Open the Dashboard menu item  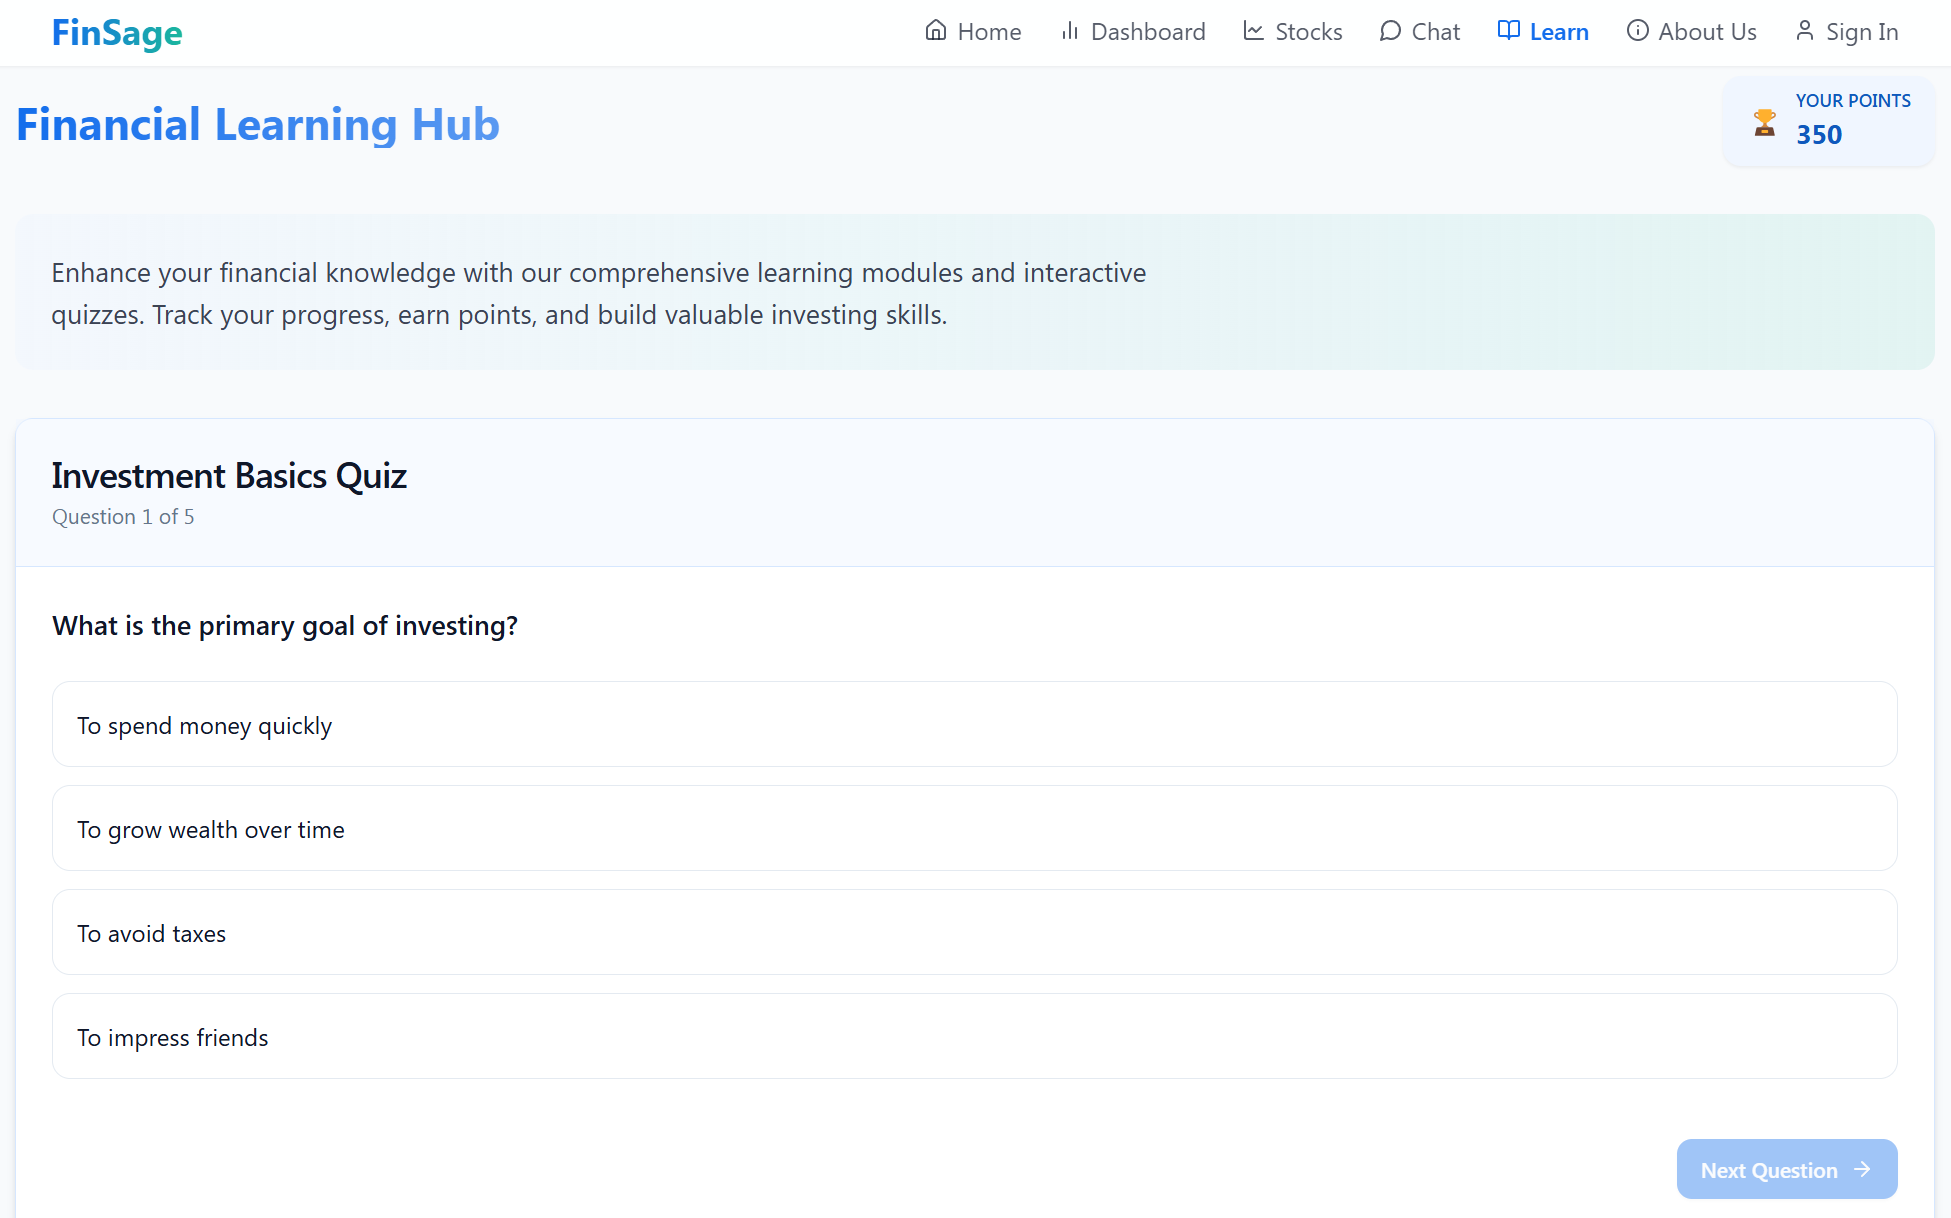[x=1147, y=32]
